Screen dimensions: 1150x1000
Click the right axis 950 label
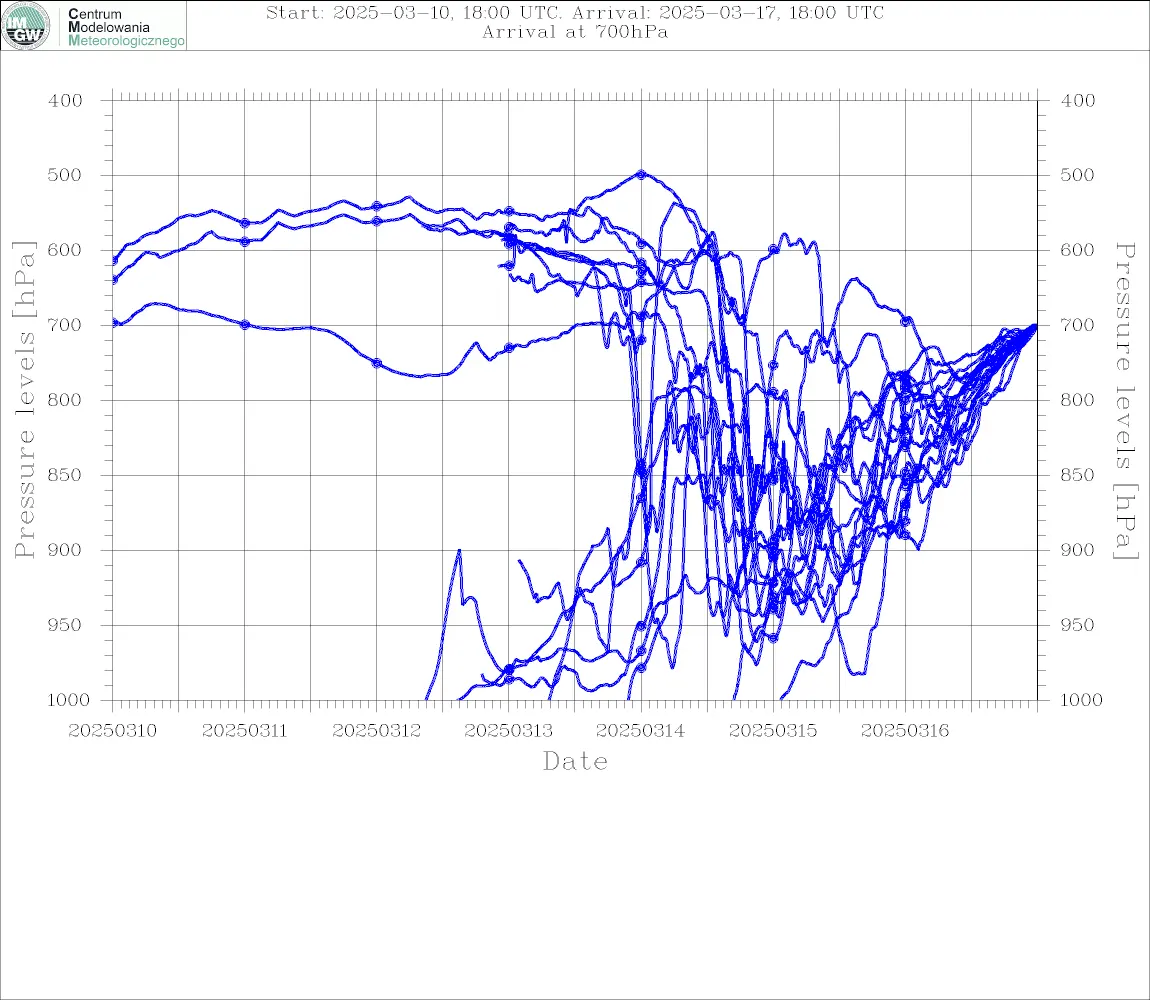coord(1077,625)
